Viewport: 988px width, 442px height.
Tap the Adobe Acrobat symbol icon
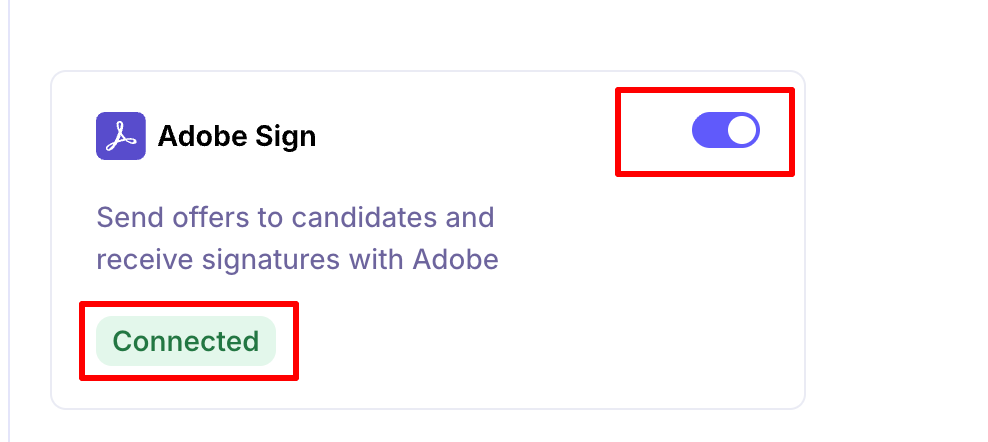pos(121,136)
